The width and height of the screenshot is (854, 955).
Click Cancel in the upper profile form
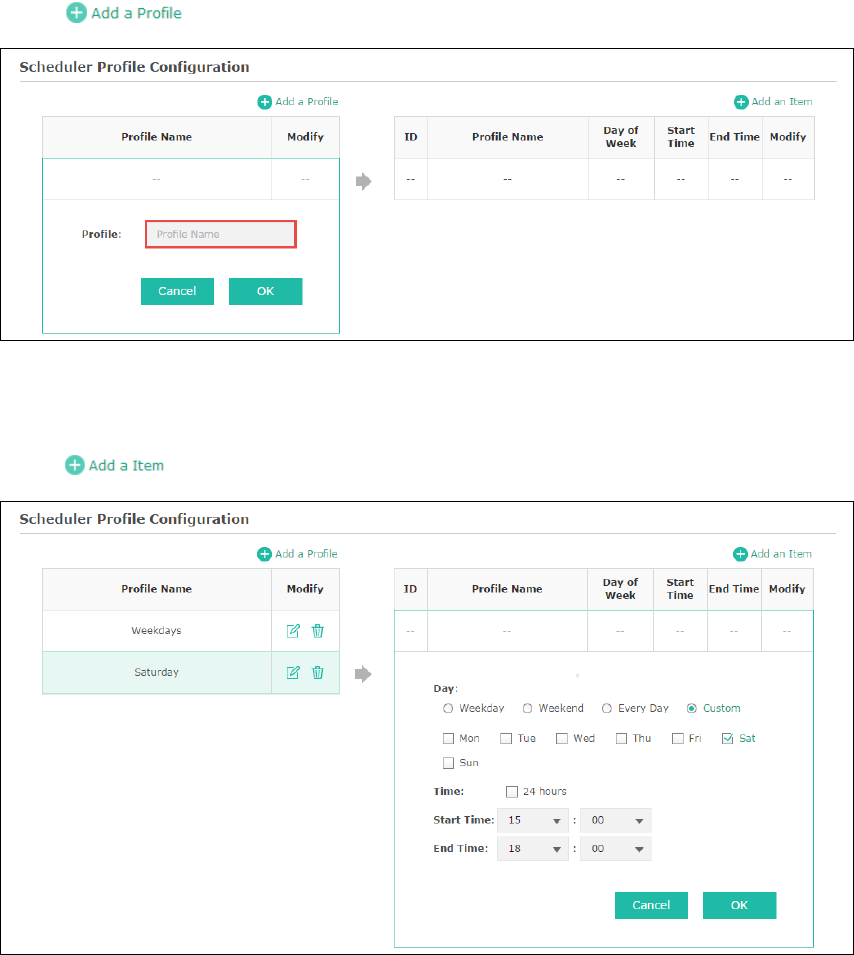177,291
